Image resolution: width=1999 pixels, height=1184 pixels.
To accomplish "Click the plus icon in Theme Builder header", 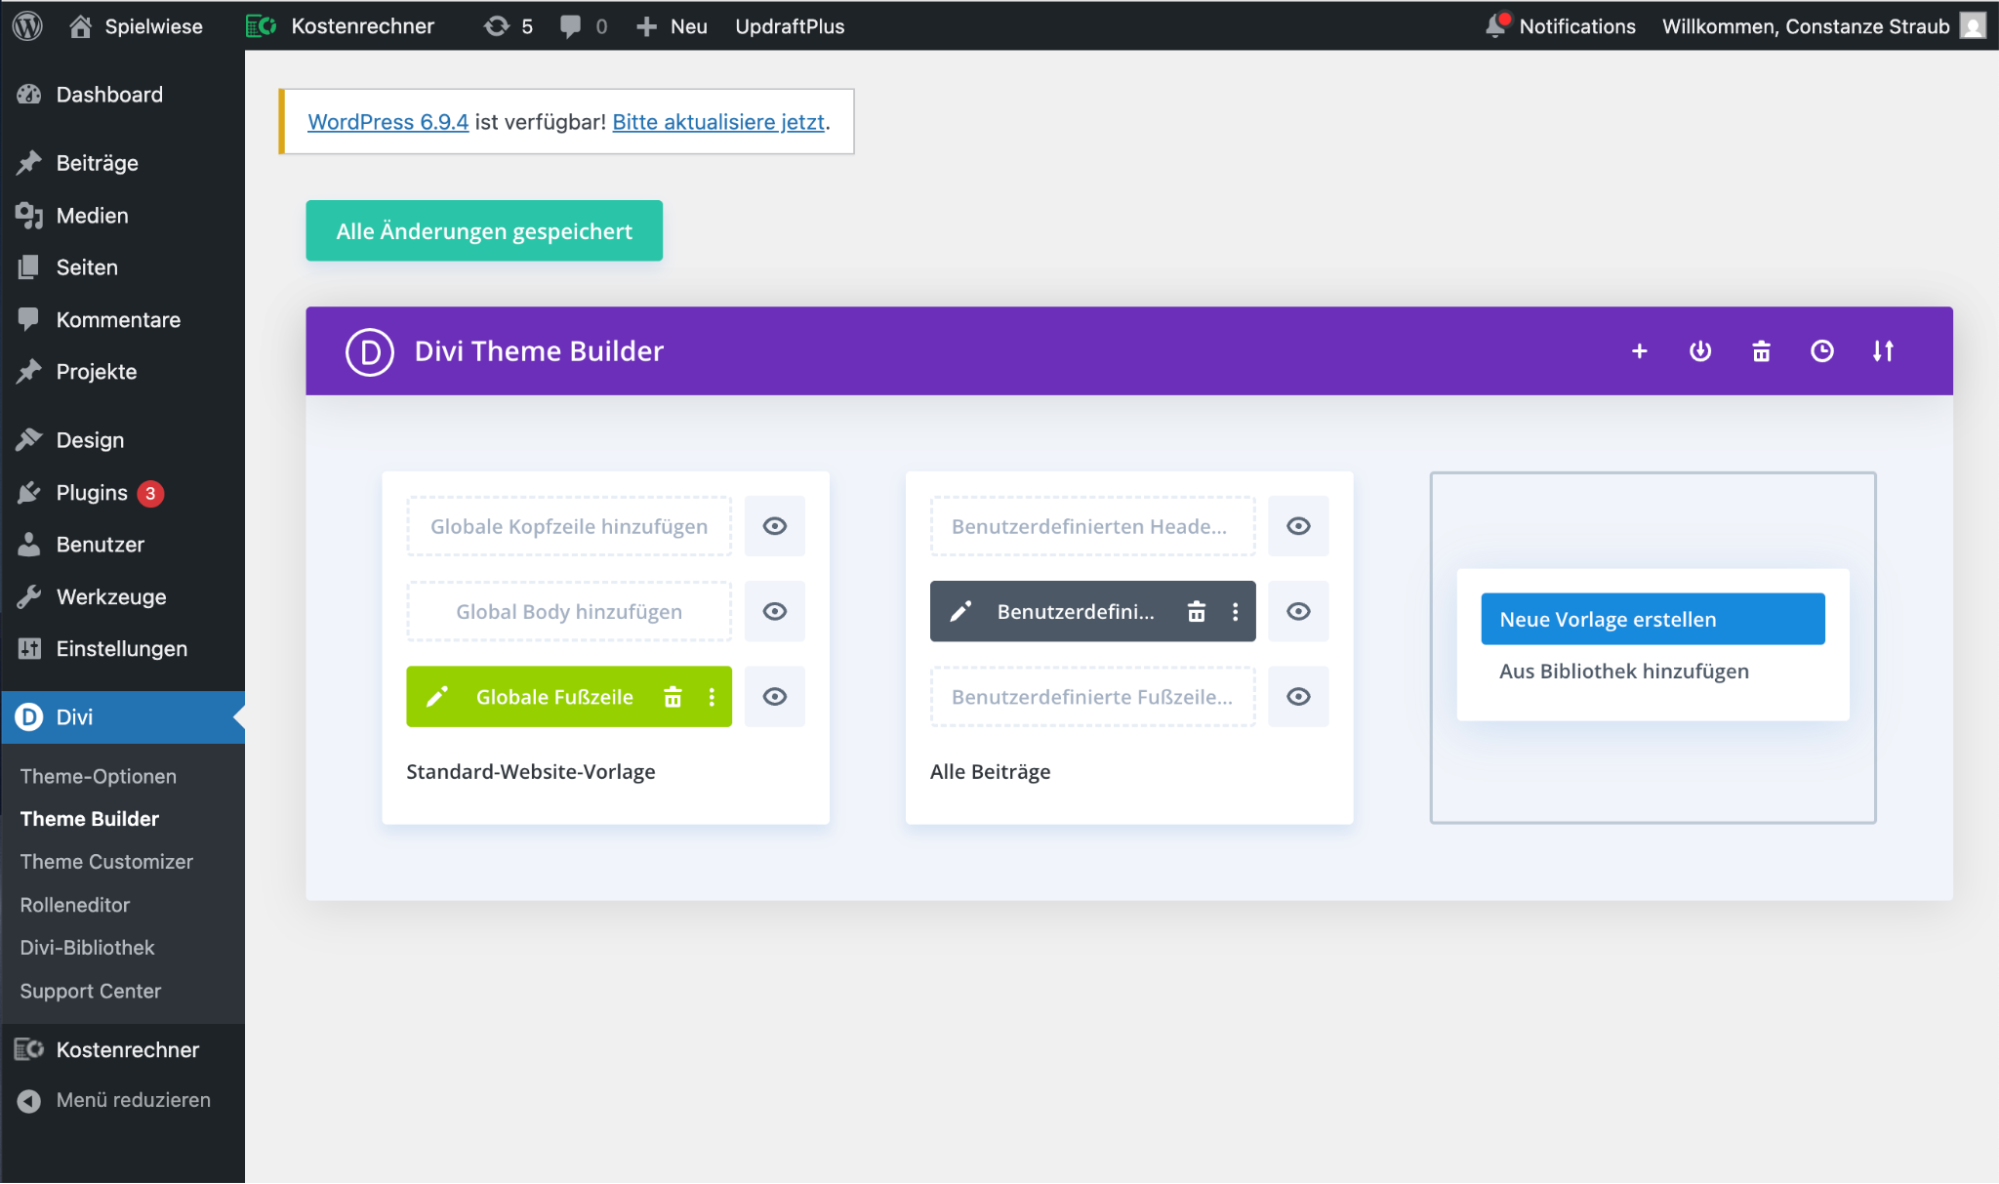I will pos(1639,351).
